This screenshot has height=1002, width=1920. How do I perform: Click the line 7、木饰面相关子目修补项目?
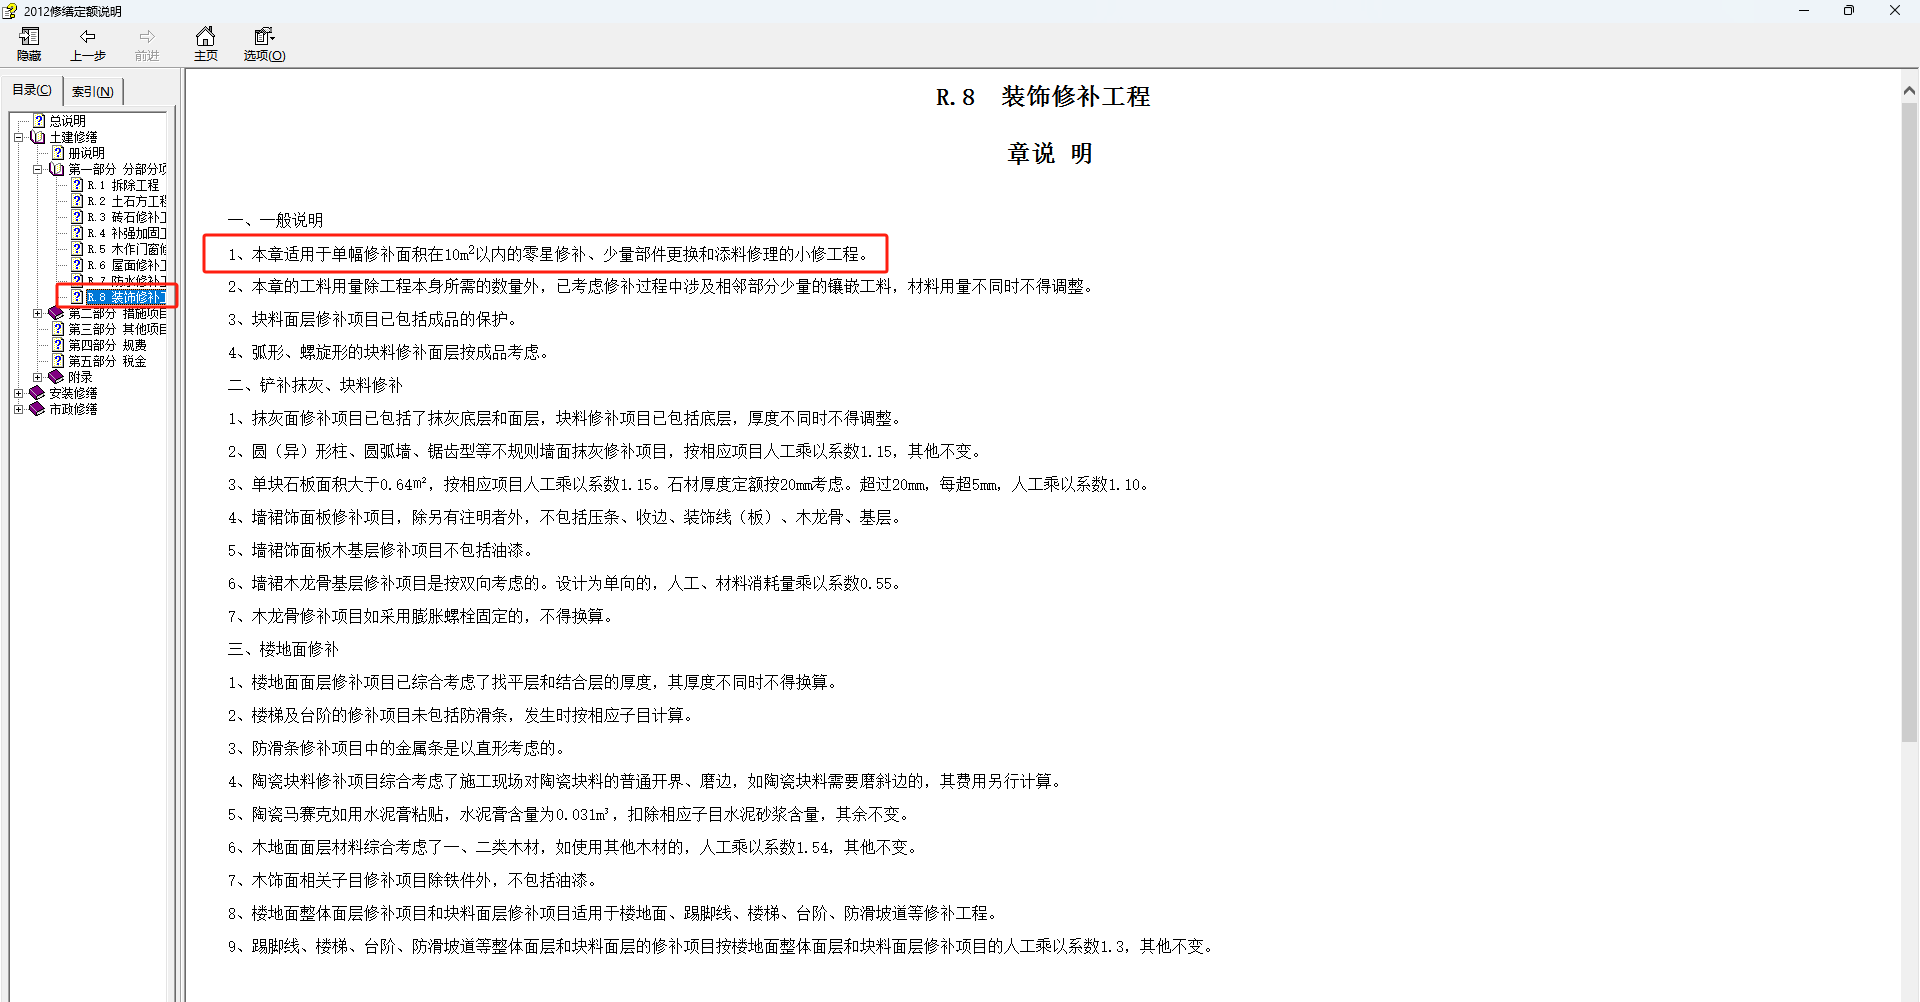point(413,880)
